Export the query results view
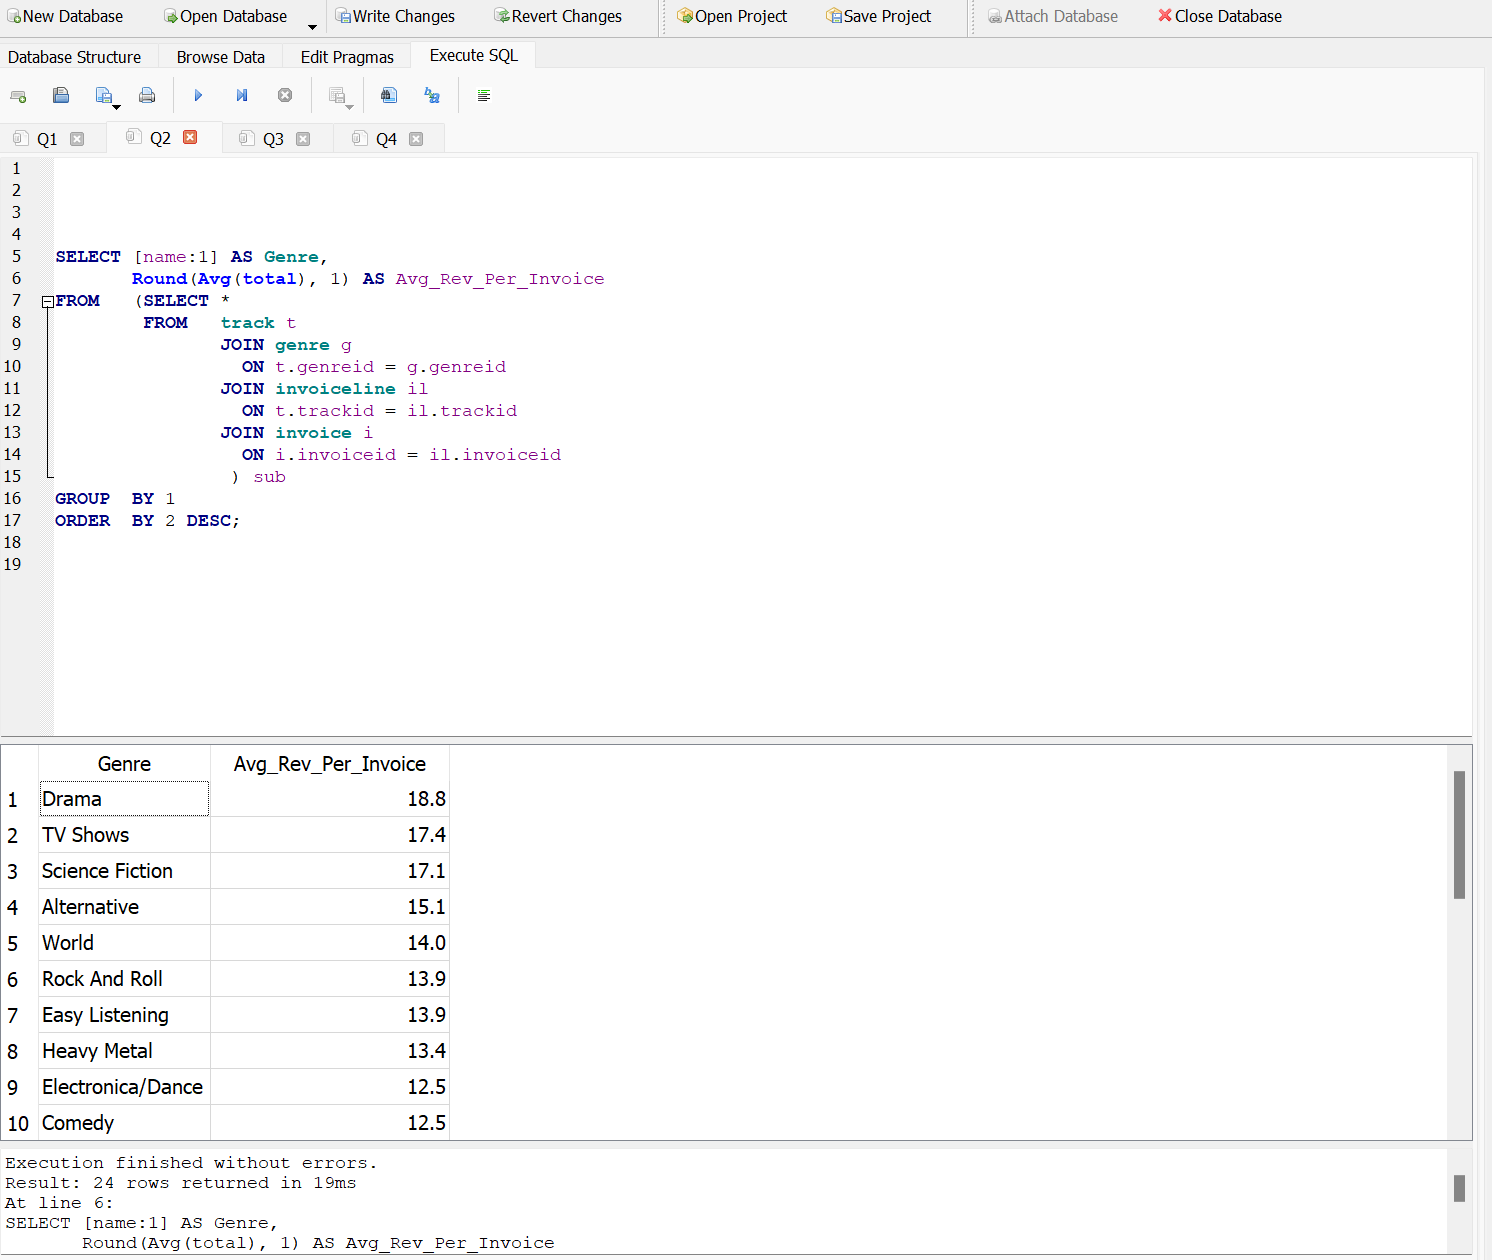1492x1260 pixels. coord(337,95)
